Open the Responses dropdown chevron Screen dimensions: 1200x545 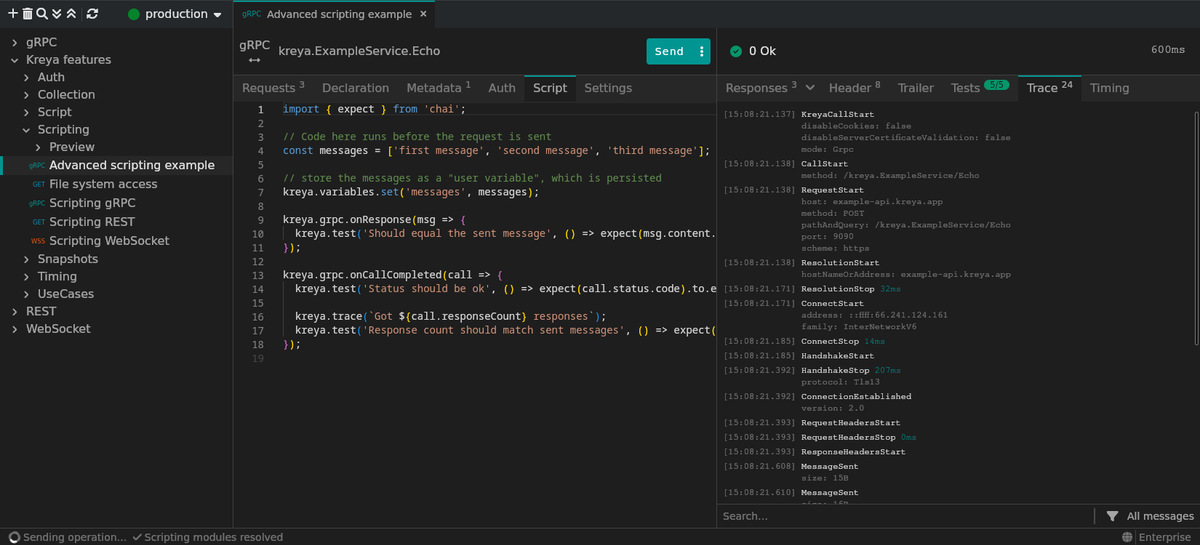coord(809,88)
